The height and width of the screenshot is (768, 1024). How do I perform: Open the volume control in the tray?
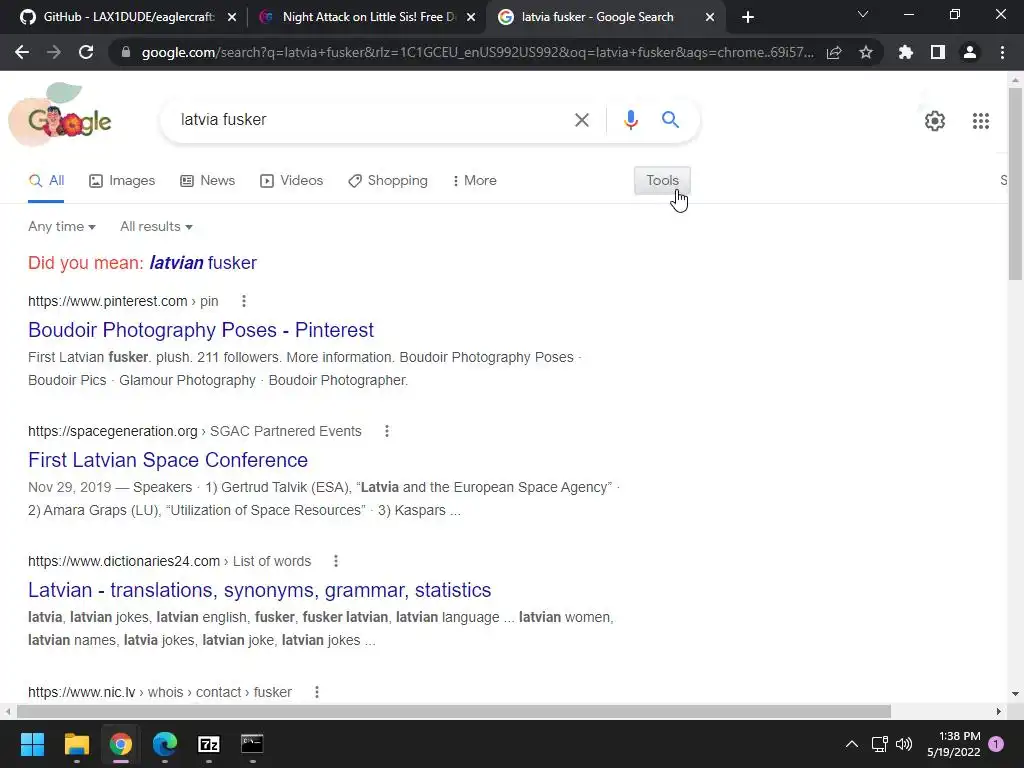[904, 744]
